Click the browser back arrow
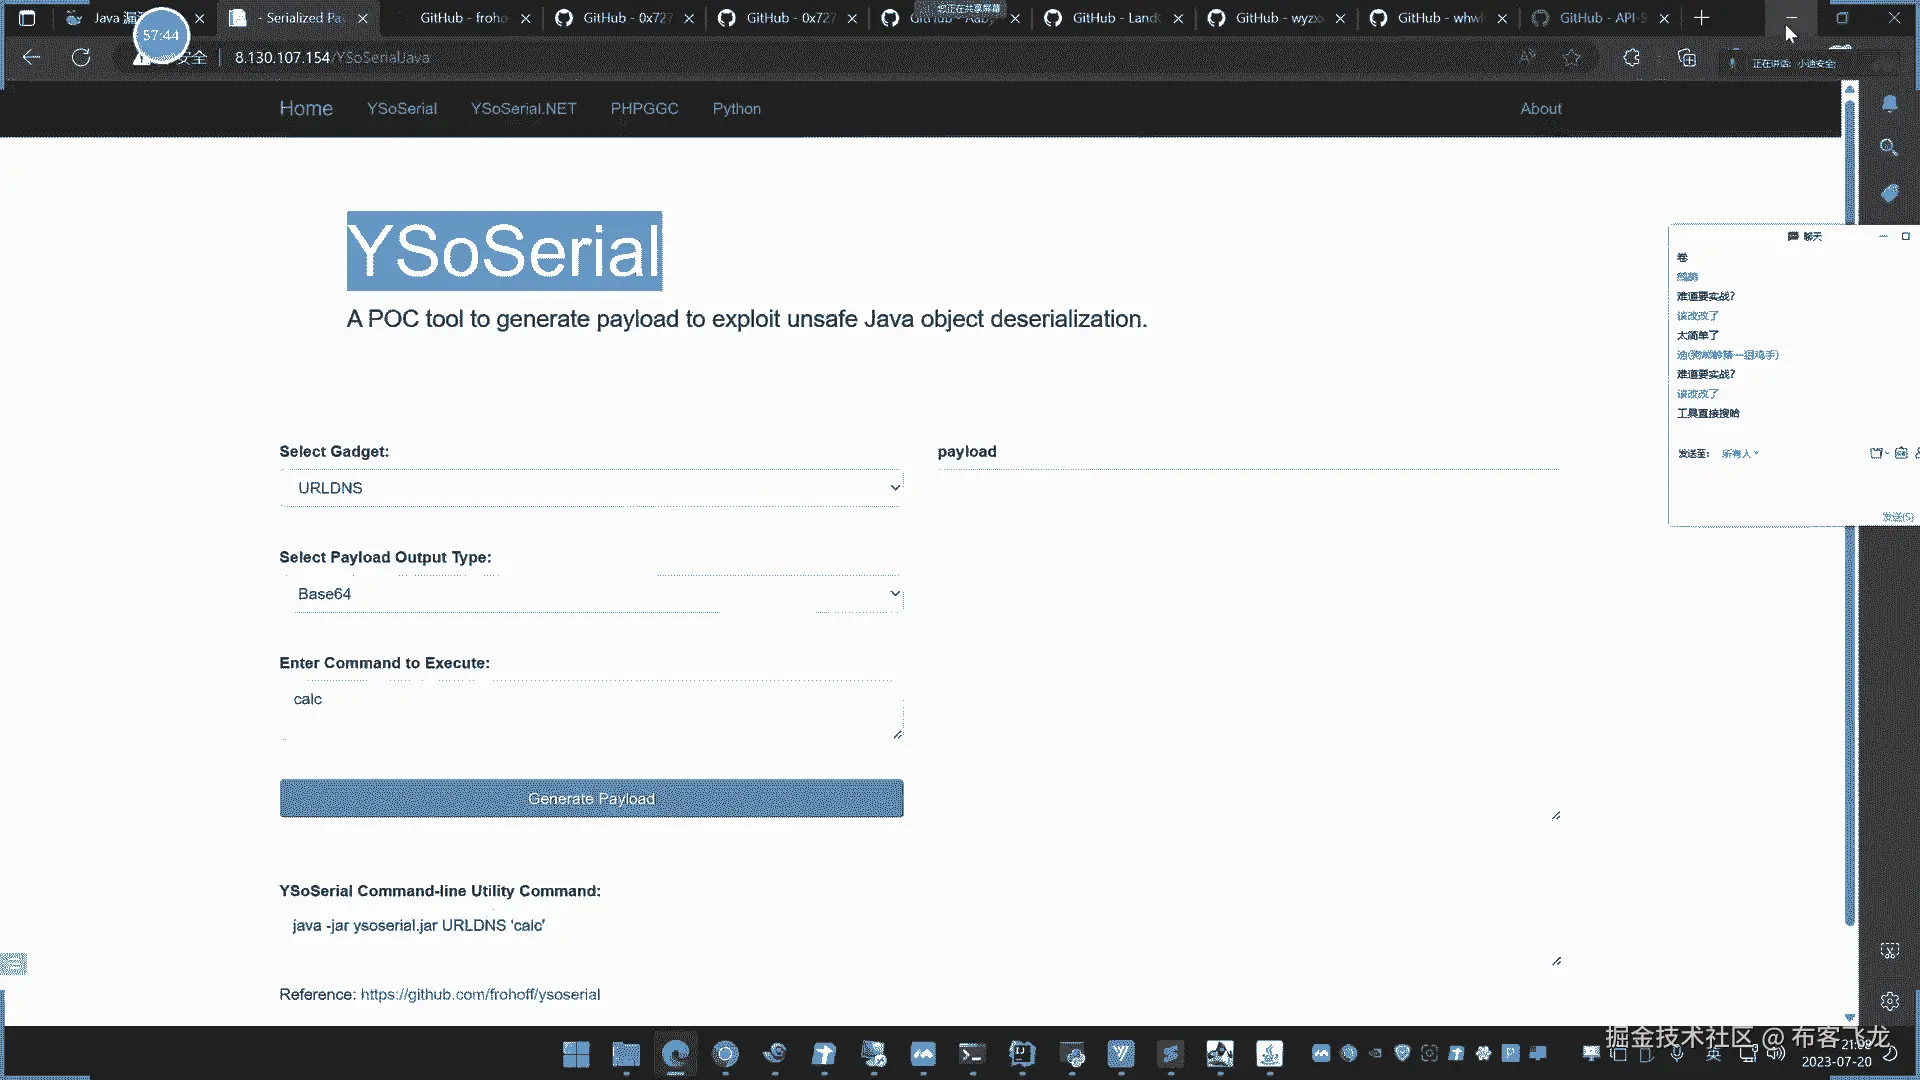1920x1080 pixels. tap(31, 58)
